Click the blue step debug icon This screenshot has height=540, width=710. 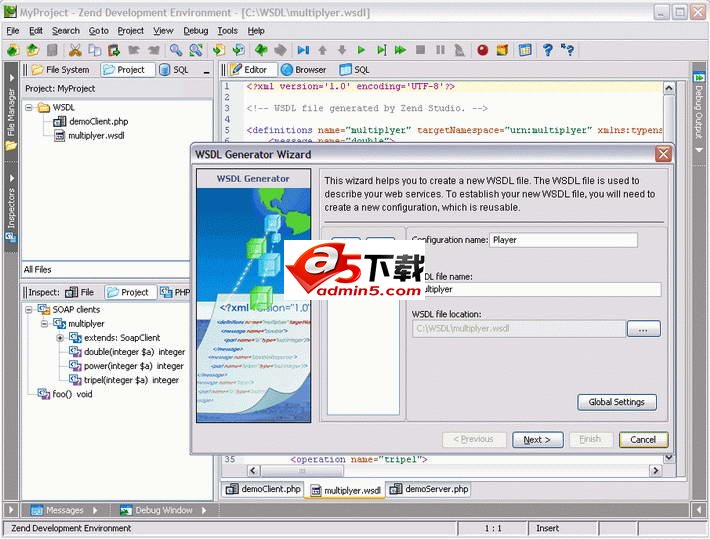click(x=303, y=50)
